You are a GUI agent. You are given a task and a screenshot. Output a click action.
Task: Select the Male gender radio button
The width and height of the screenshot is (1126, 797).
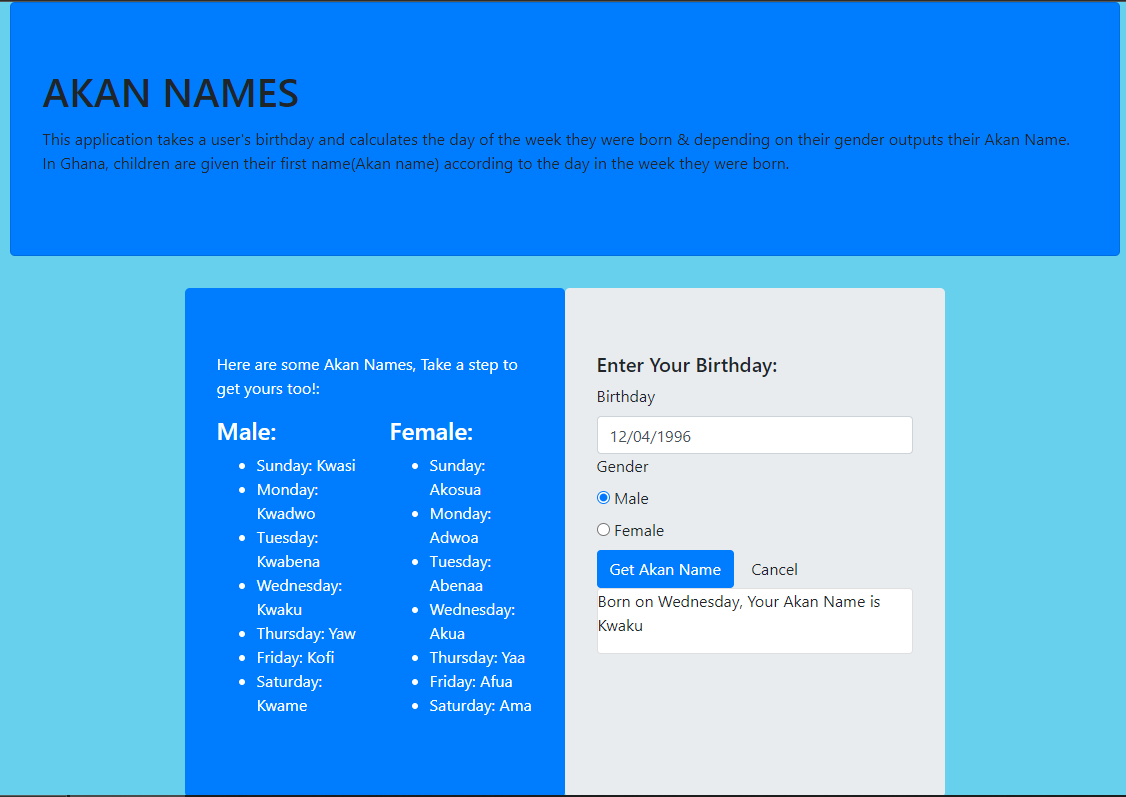click(603, 498)
